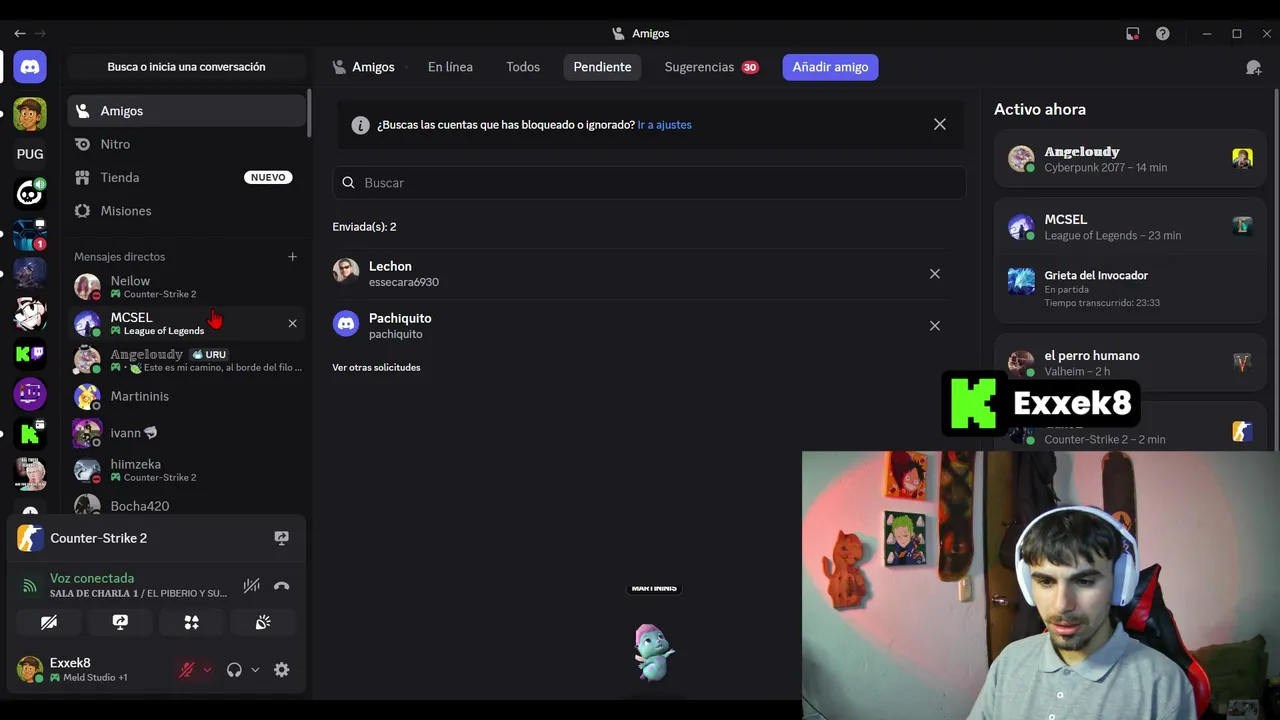Image resolution: width=1280 pixels, height=720 pixels.
Task: Open Nitro in the sidebar
Action: click(186, 144)
